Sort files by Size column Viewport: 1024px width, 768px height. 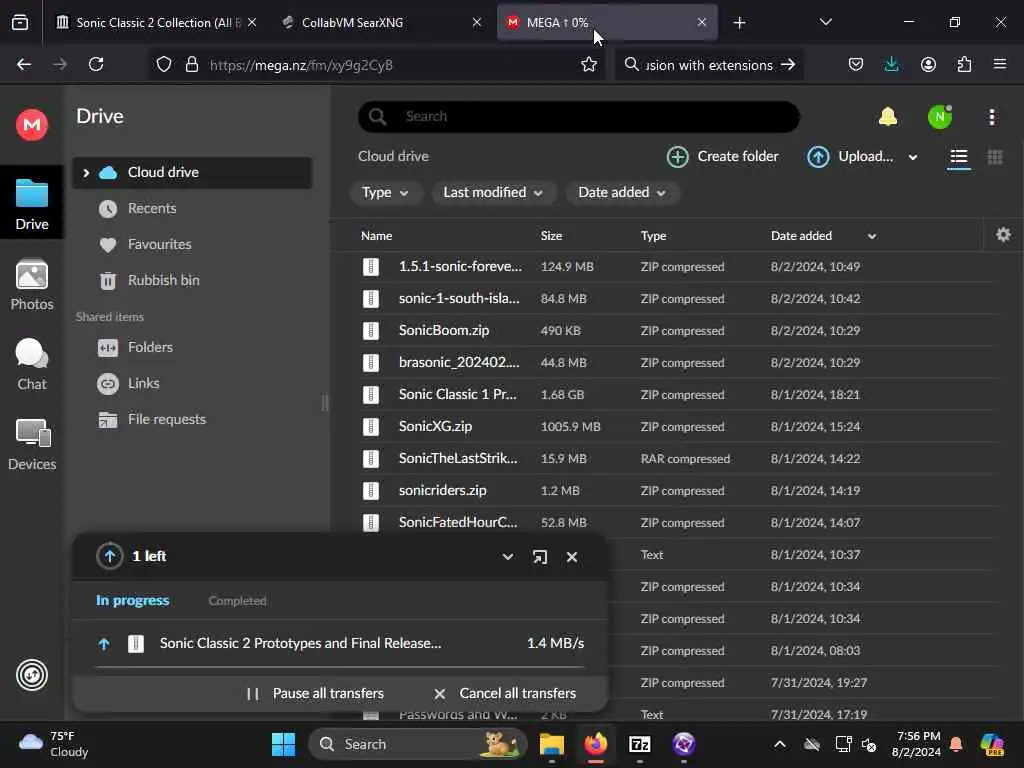pyautogui.click(x=551, y=236)
